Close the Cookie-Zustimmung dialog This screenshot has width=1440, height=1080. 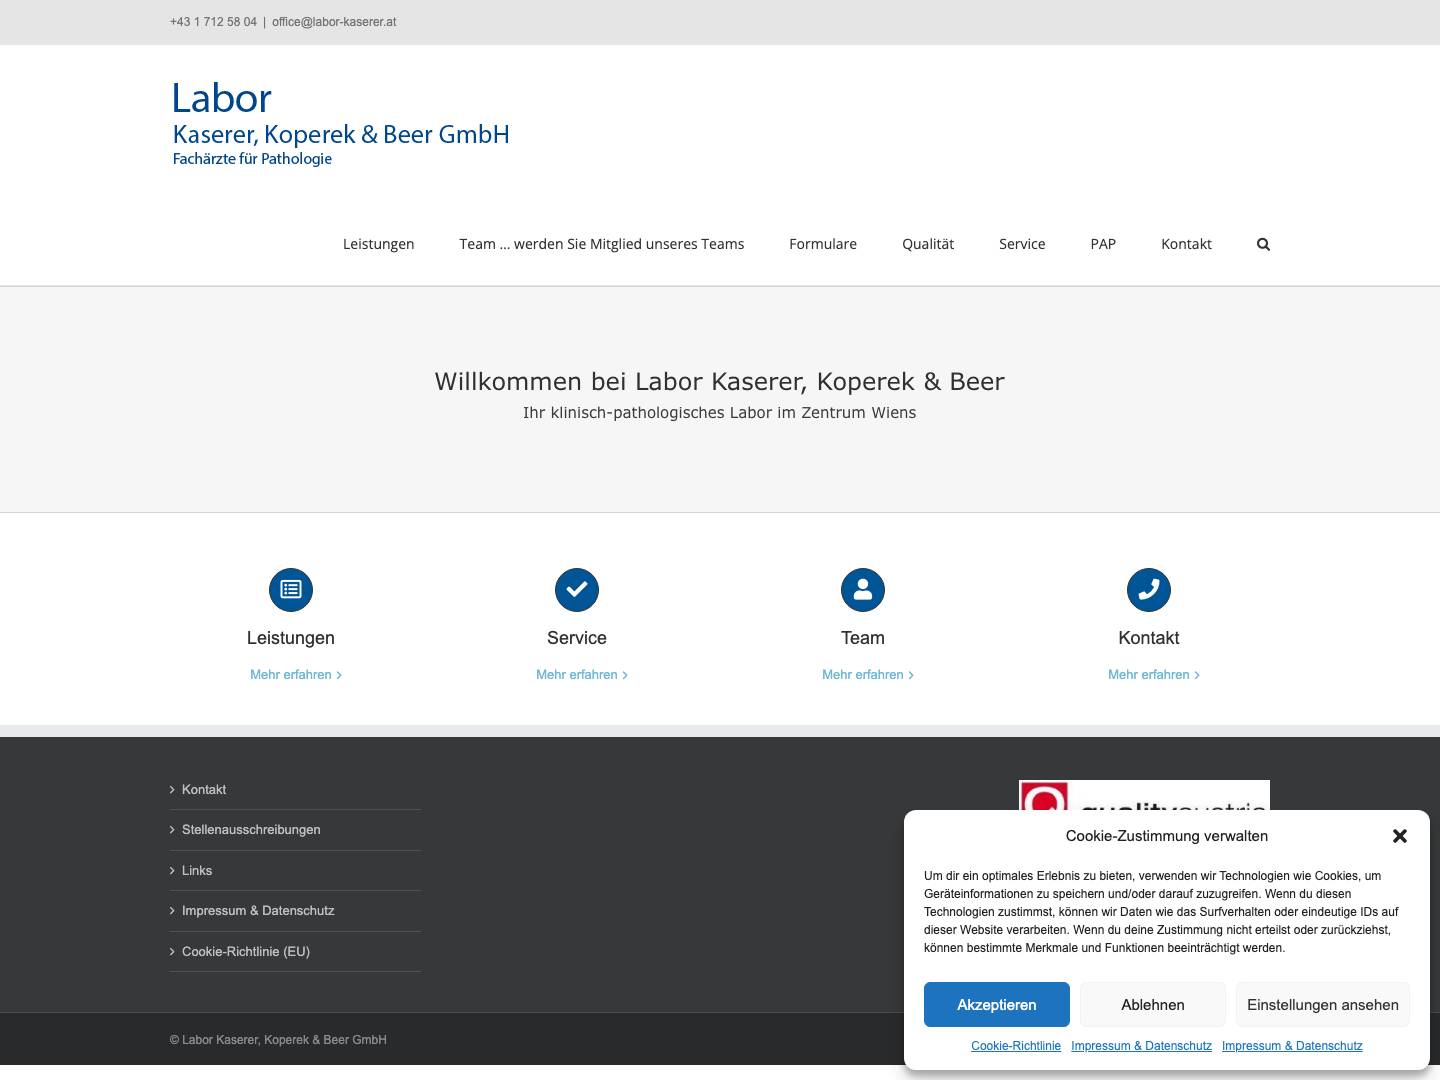[x=1400, y=836]
